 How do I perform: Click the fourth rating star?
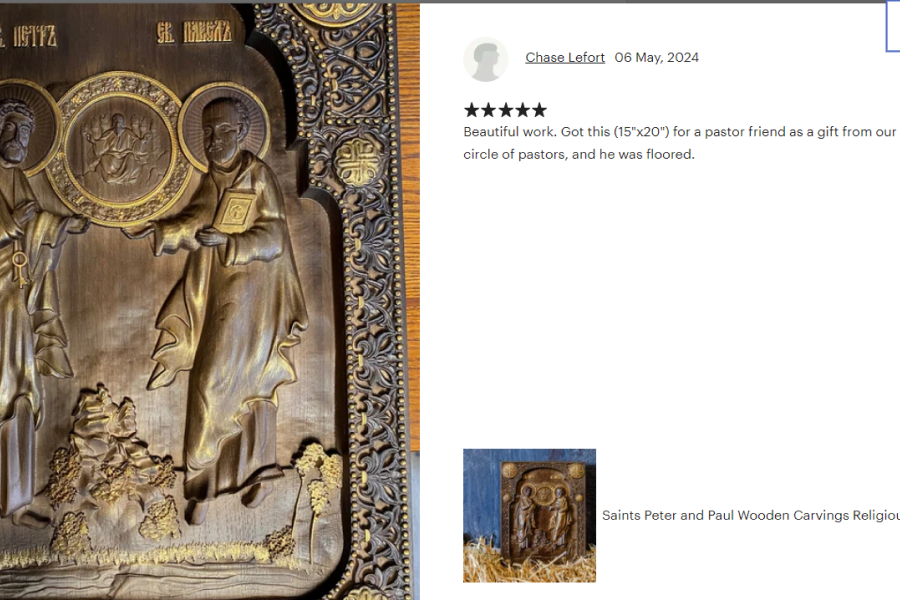click(522, 110)
